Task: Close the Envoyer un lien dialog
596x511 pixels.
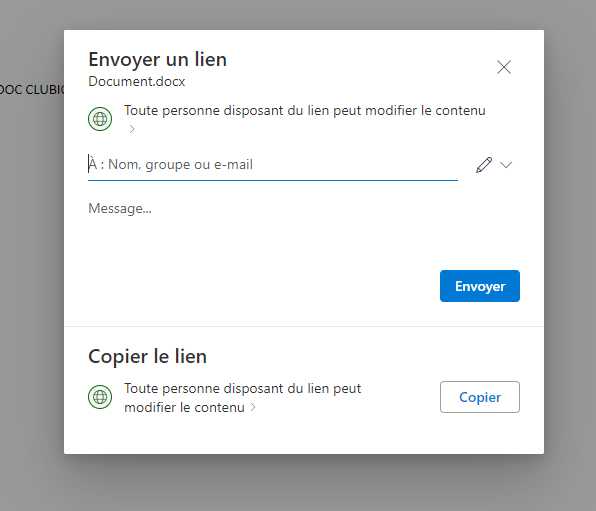Action: 504,67
